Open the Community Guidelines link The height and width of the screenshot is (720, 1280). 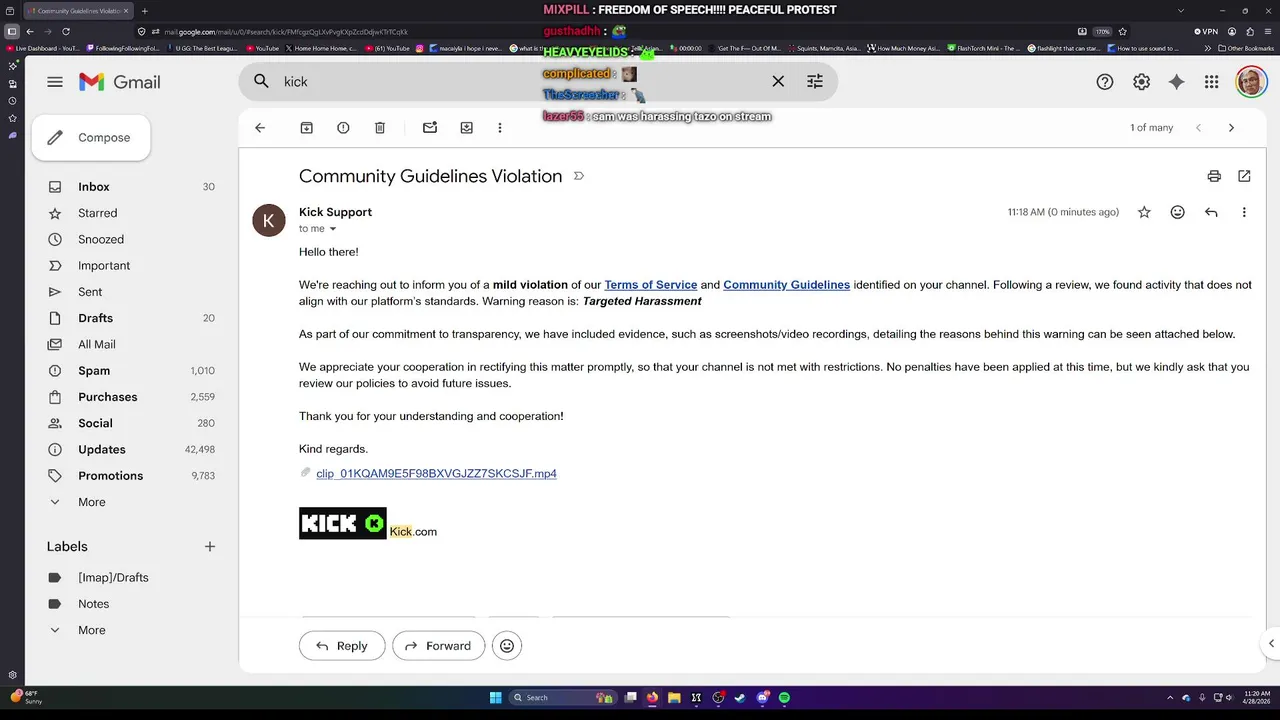point(786,285)
